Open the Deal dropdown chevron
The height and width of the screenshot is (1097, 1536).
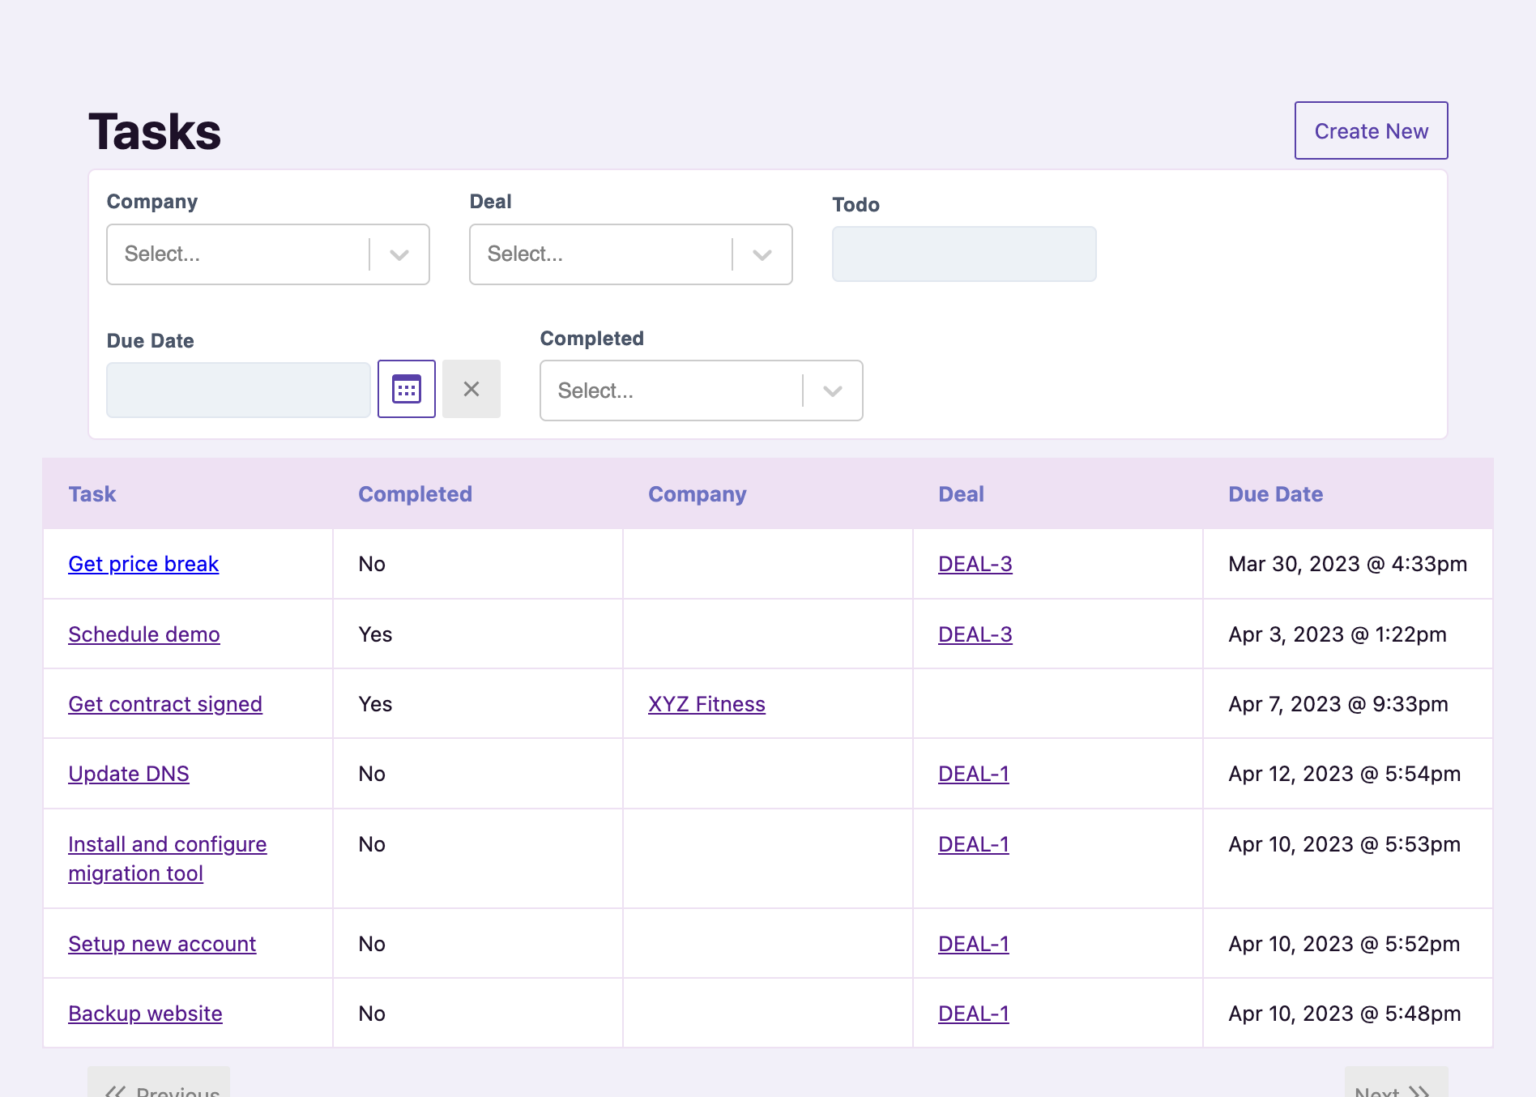point(762,254)
